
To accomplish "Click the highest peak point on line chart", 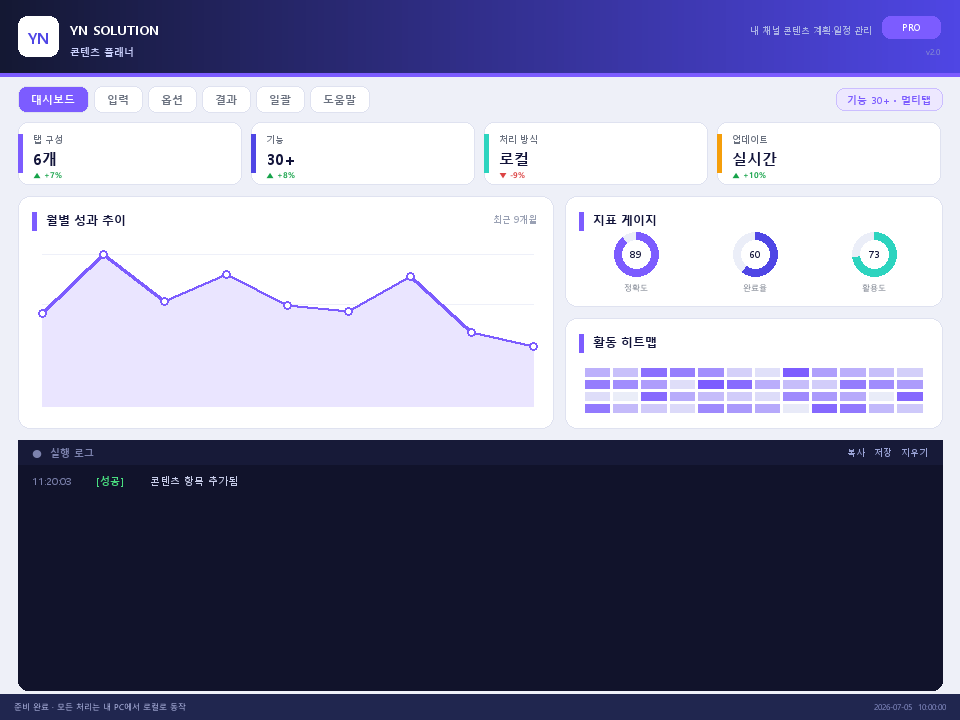I will tap(103, 254).
